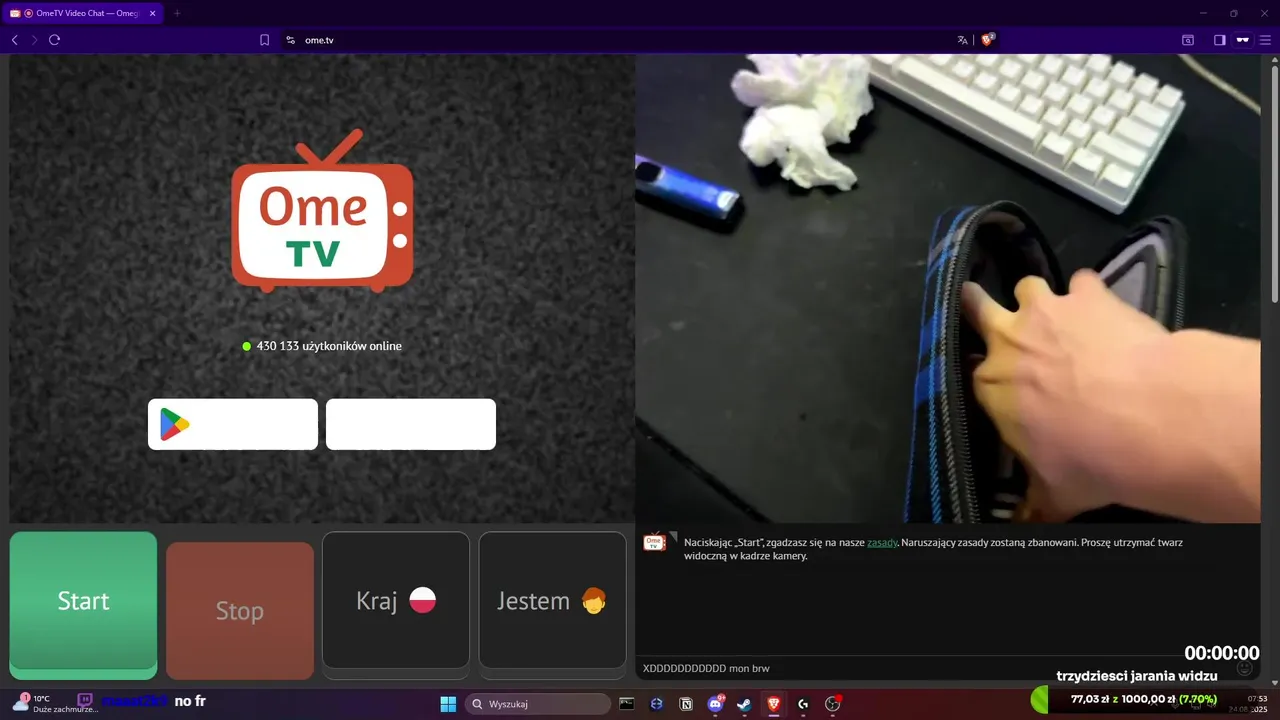1280x720 pixels.
Task: Open Notion from the taskbar
Action: click(686, 704)
